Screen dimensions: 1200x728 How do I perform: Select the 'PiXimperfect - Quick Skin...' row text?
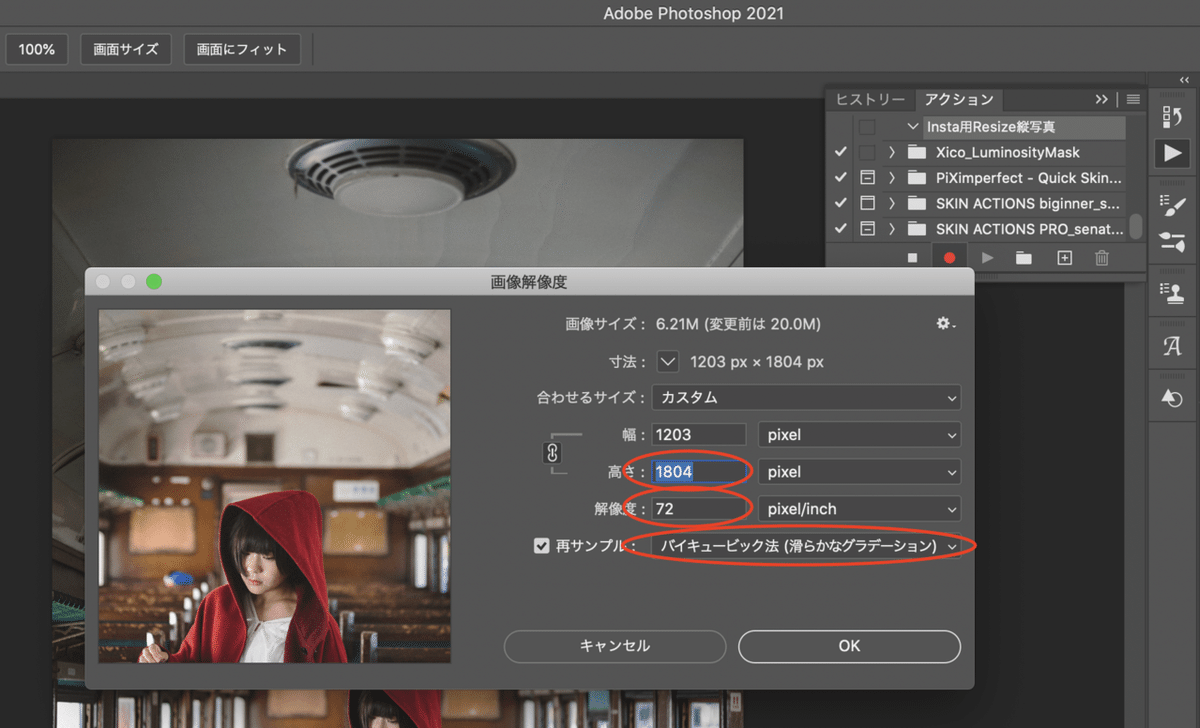[x=1029, y=178]
